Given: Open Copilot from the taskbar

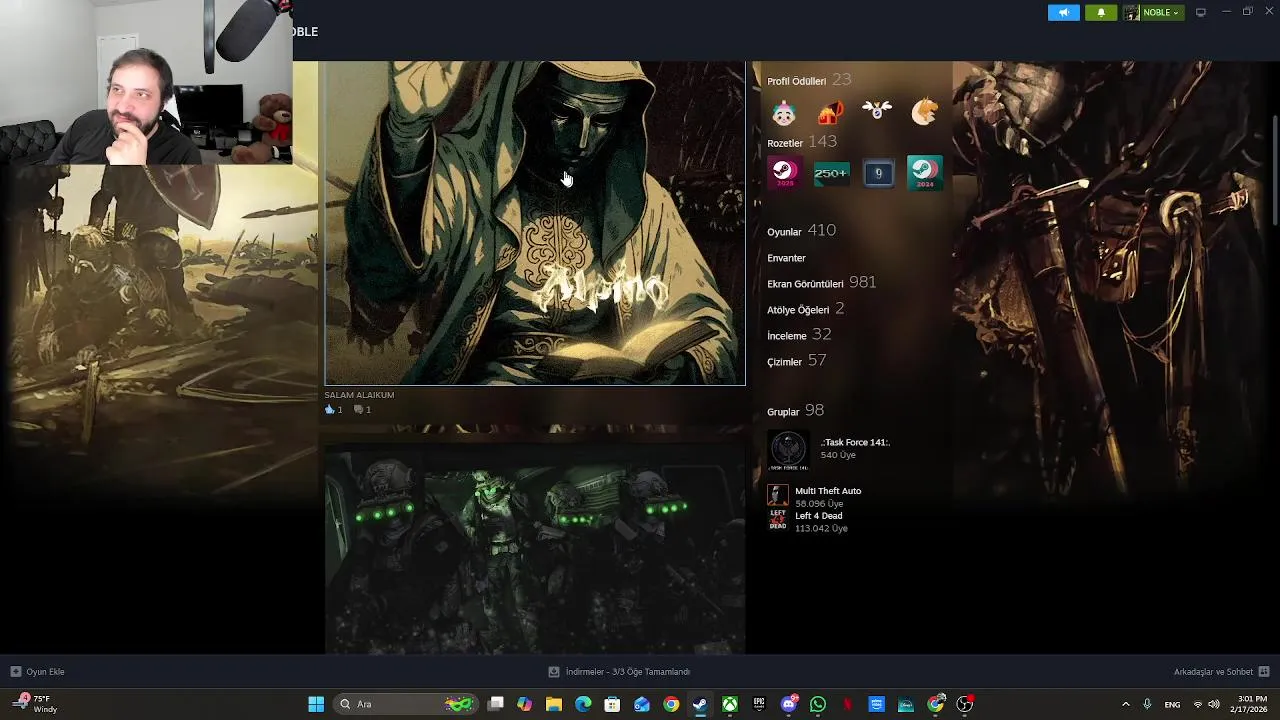Looking at the screenshot, I should [x=524, y=704].
